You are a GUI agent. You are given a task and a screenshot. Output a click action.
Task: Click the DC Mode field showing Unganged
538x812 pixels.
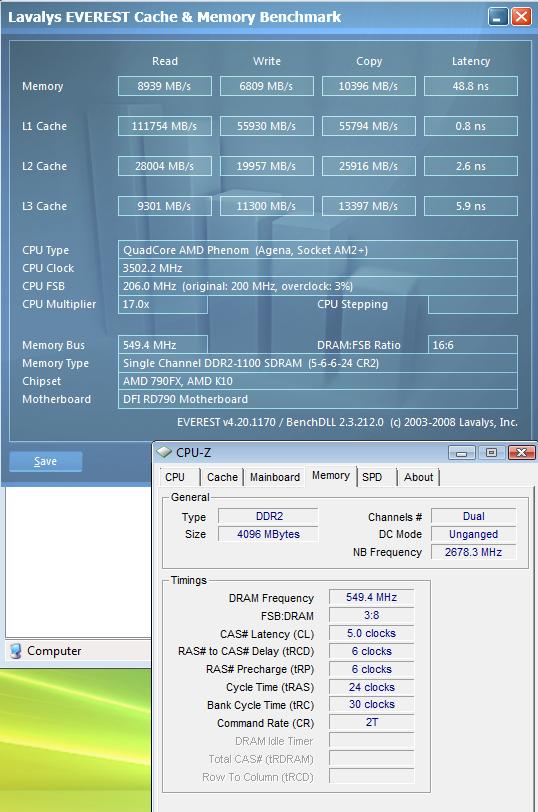[474, 534]
